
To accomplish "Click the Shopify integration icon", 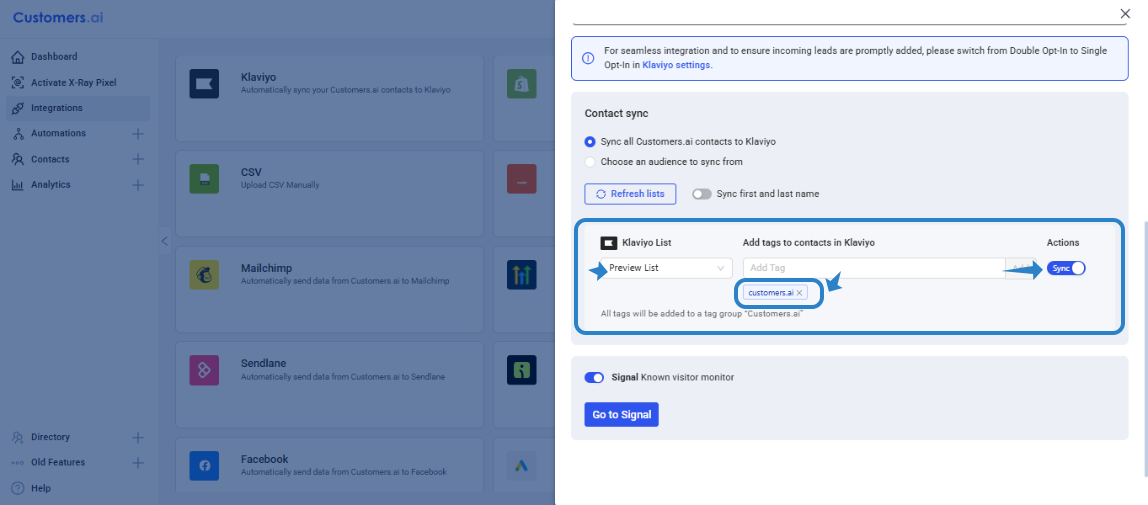I will tap(522, 84).
